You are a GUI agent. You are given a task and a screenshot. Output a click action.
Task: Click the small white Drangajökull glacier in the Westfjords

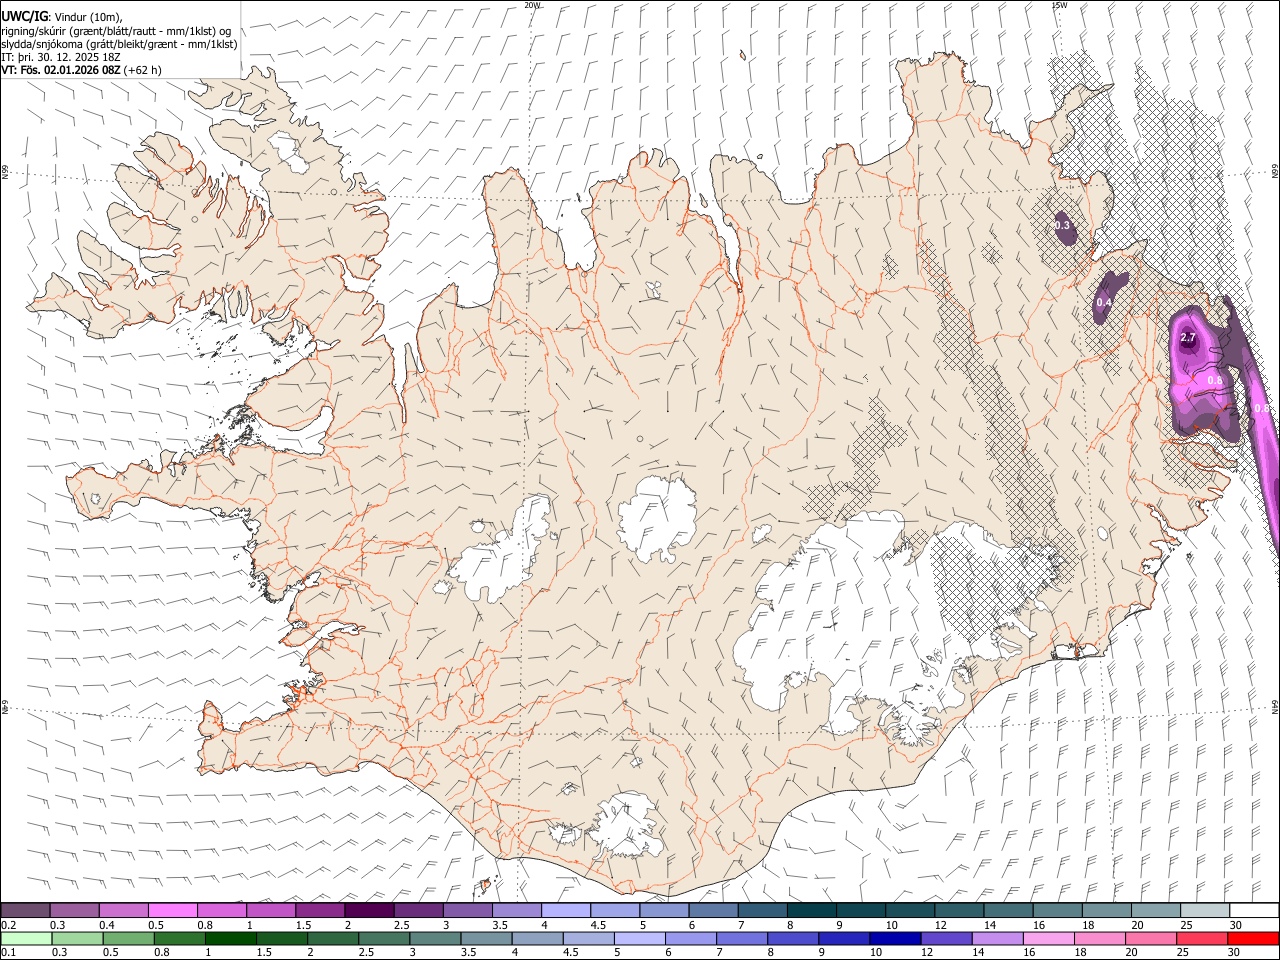pos(291,151)
